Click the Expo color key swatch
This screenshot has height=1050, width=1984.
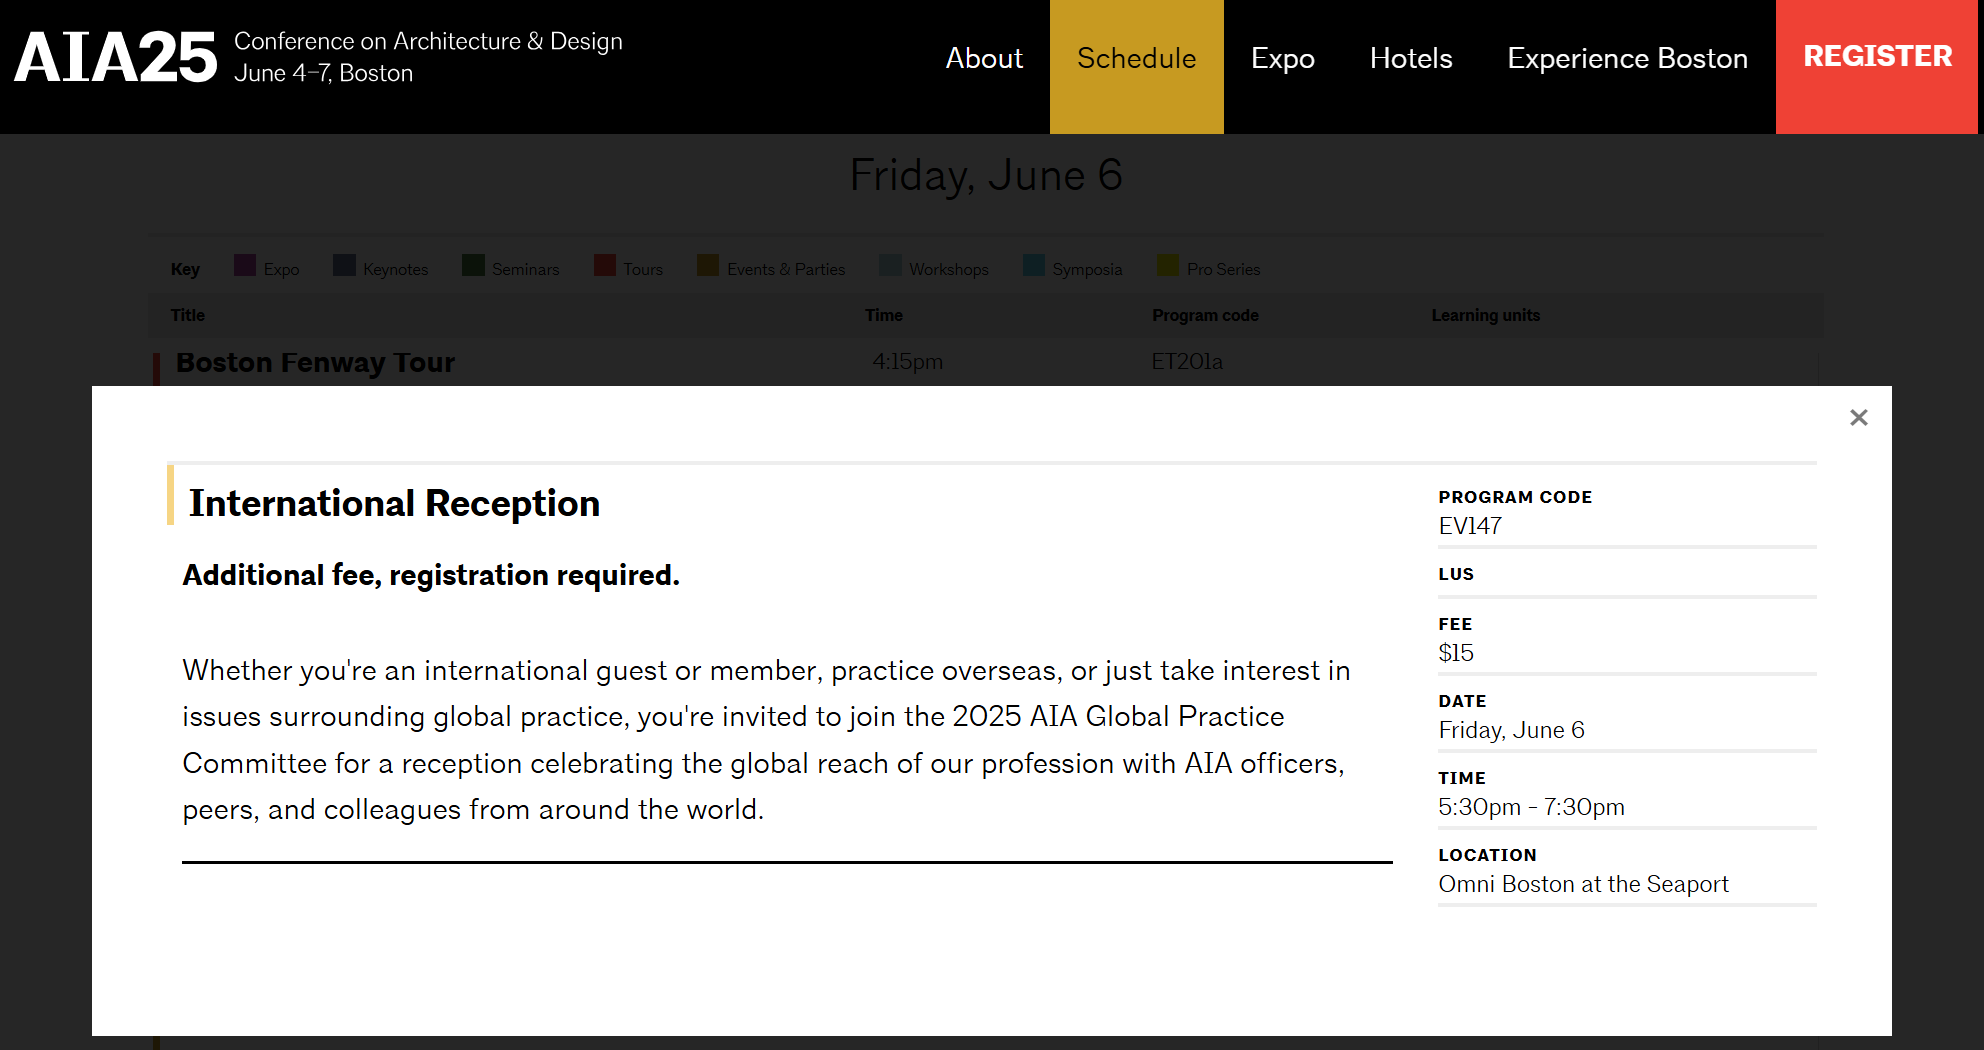(245, 265)
